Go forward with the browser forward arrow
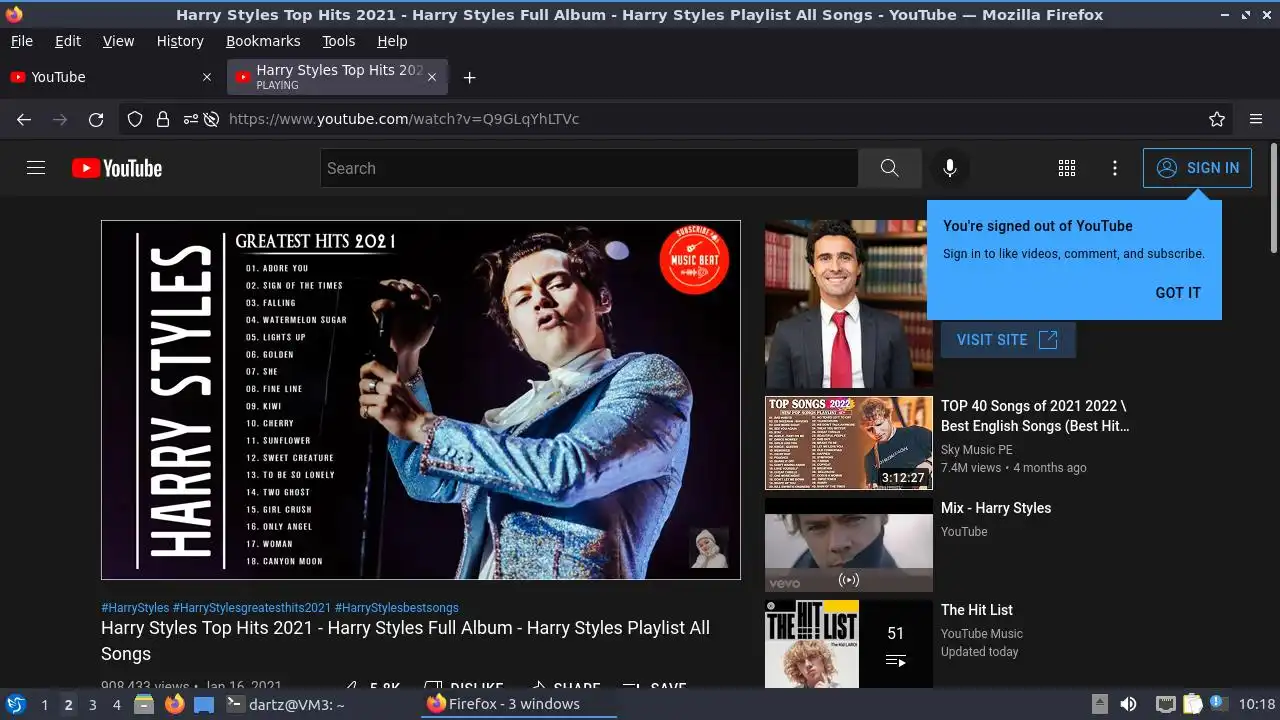This screenshot has width=1280, height=720. tap(60, 119)
